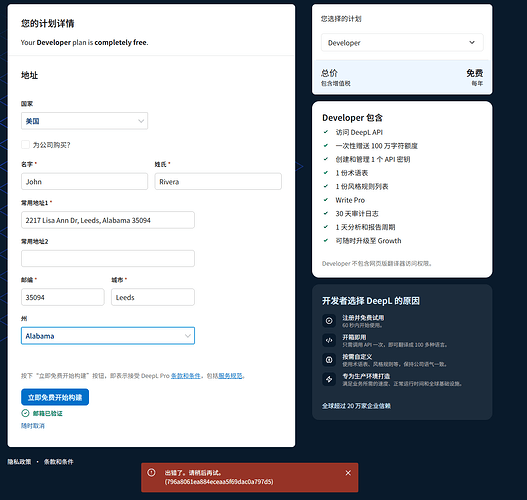The image size is (527, 500).
Task: Tick the 为公司购买? checkbox
Action: pos(26,145)
